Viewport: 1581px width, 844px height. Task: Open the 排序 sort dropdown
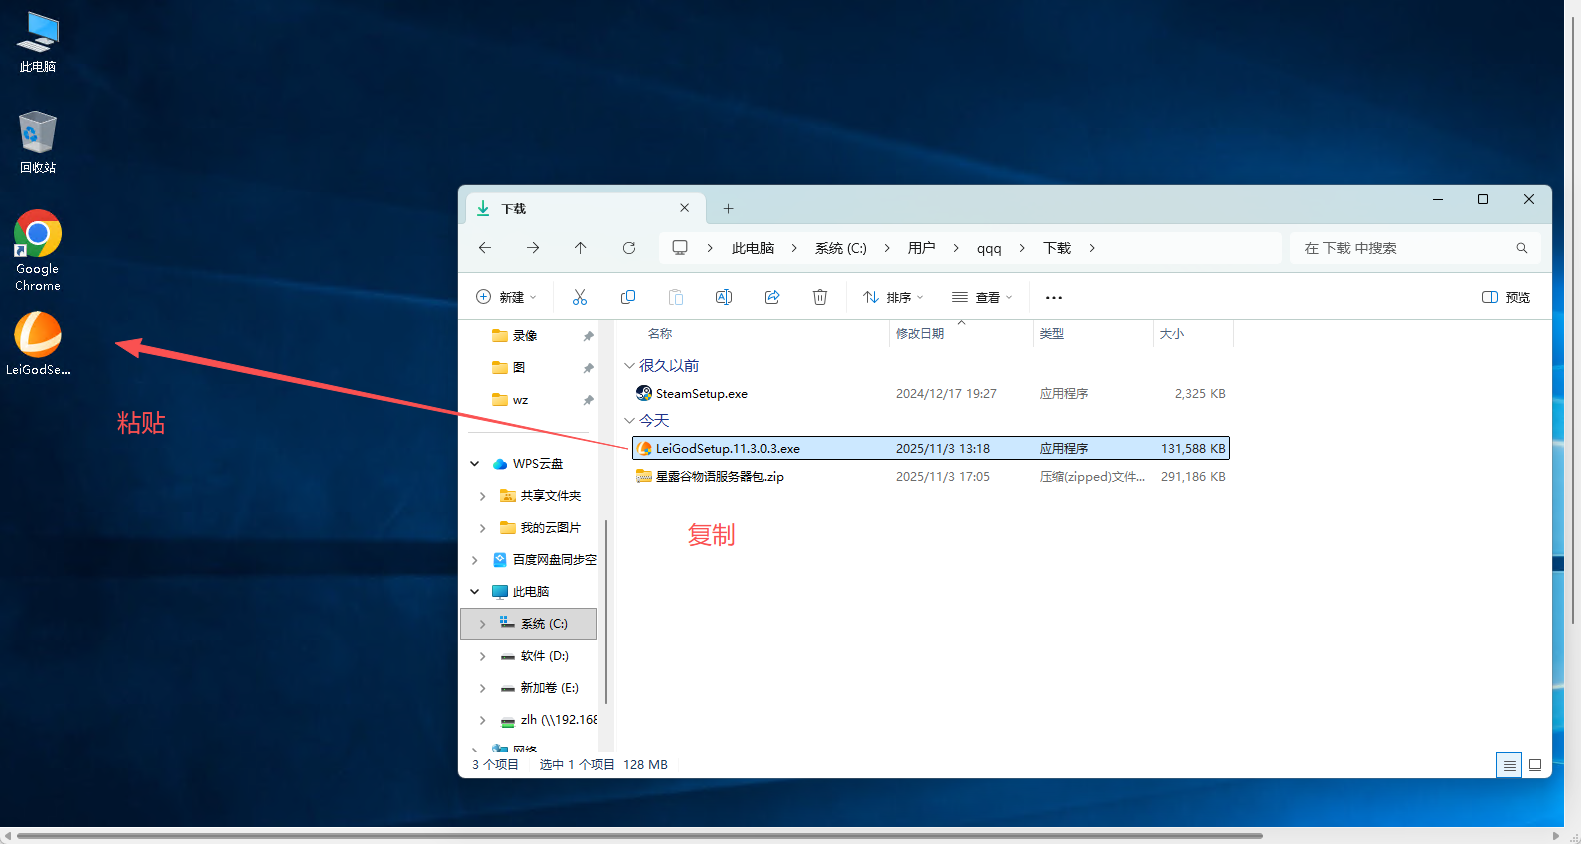(x=893, y=297)
